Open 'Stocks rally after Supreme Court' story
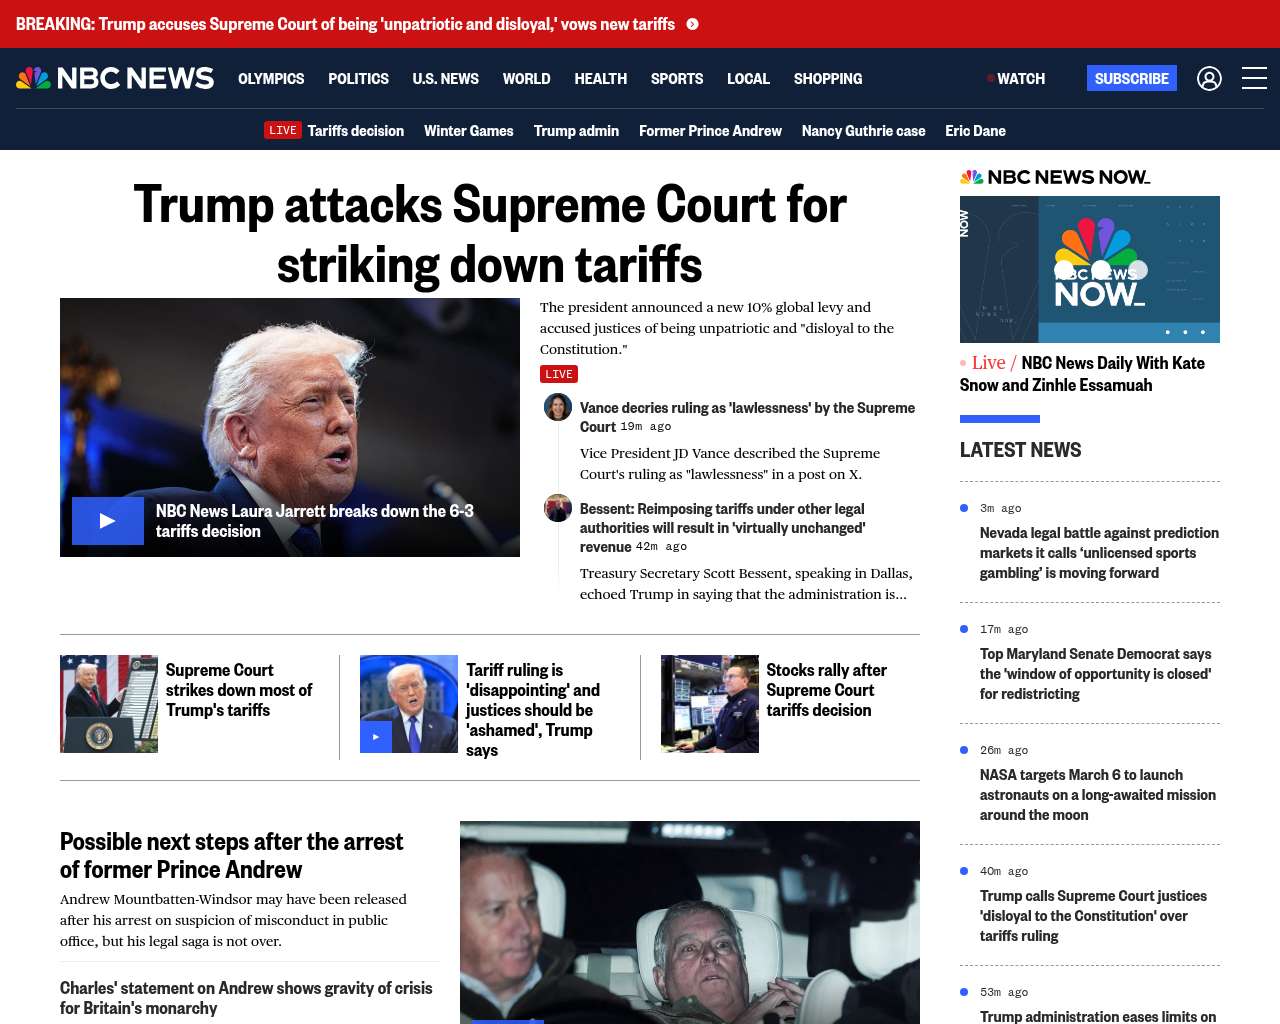The height and width of the screenshot is (1024, 1280). pos(827,690)
